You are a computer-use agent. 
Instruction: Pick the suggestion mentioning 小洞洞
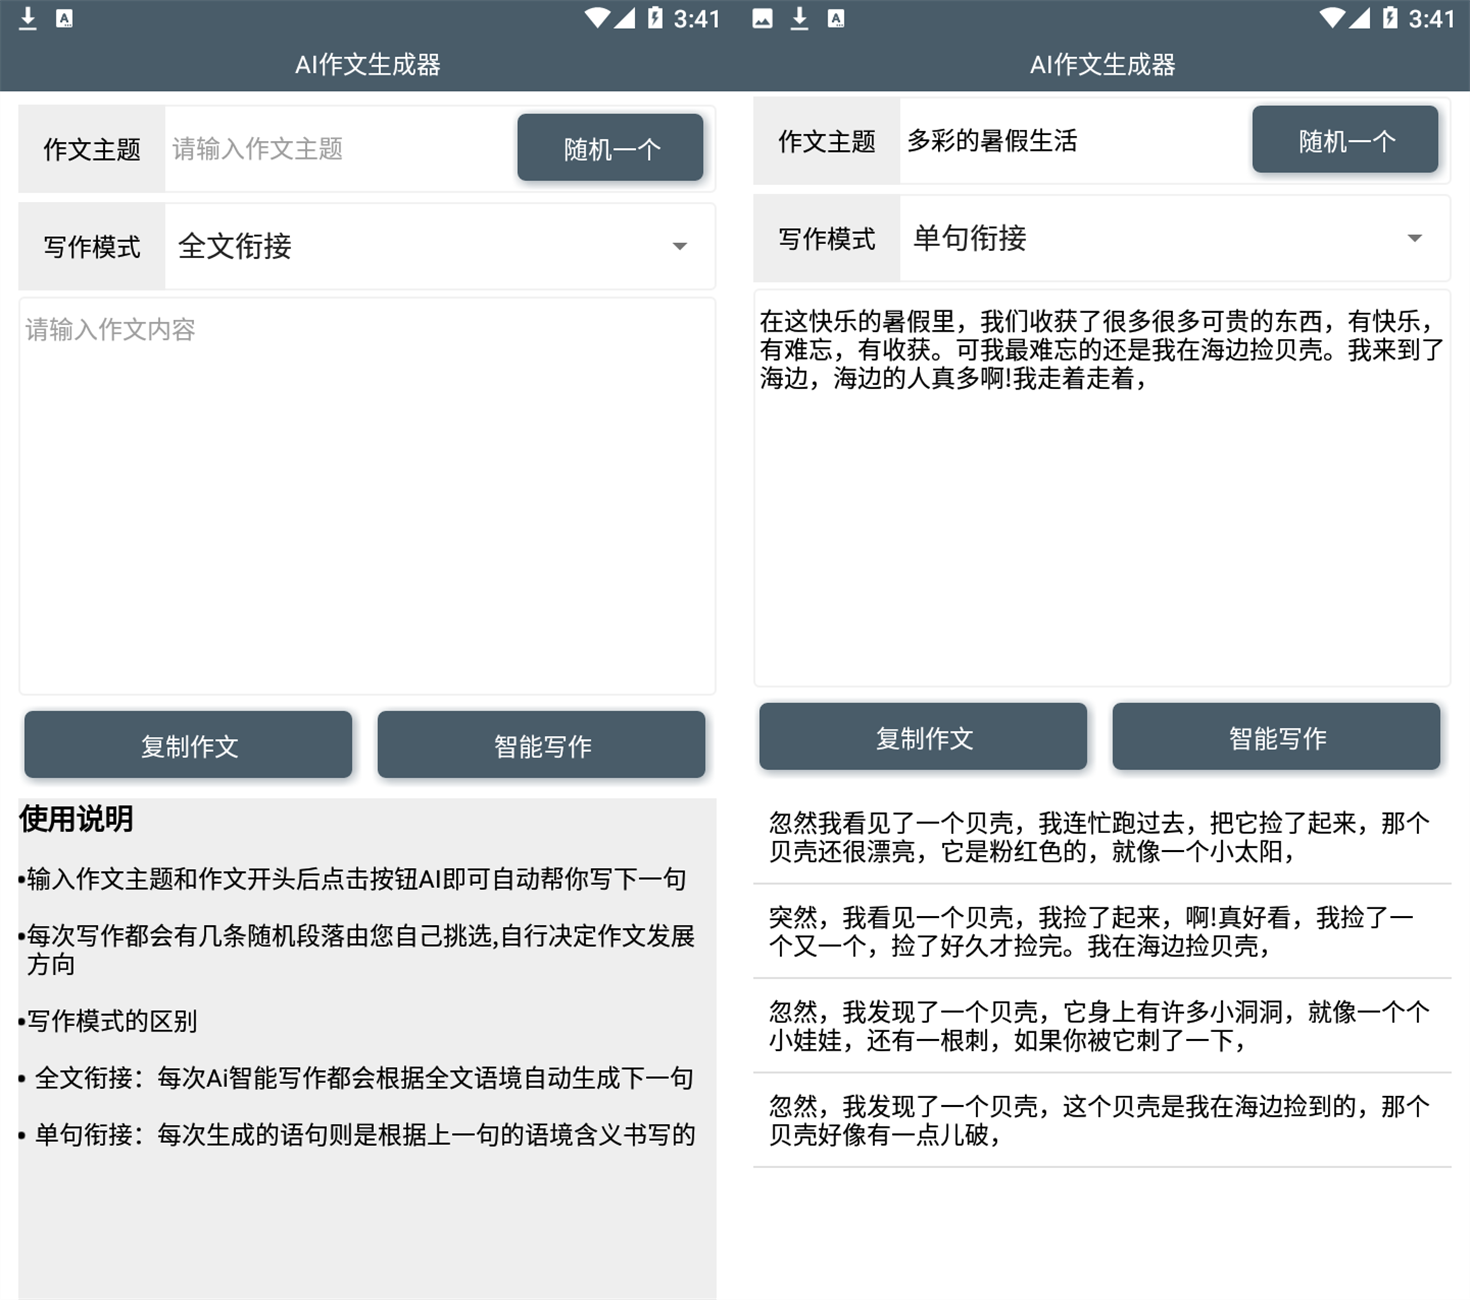tap(1101, 1026)
